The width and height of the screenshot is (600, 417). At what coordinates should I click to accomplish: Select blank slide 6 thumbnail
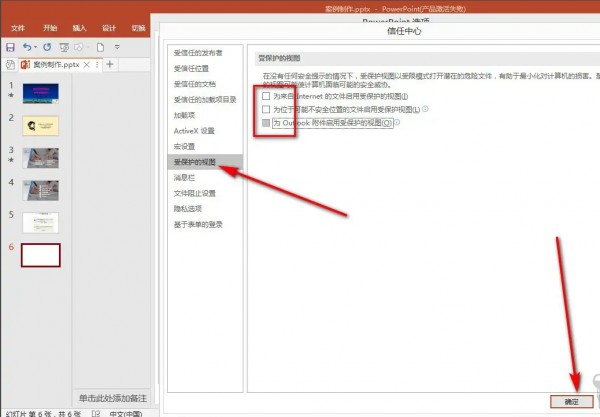tap(41, 255)
